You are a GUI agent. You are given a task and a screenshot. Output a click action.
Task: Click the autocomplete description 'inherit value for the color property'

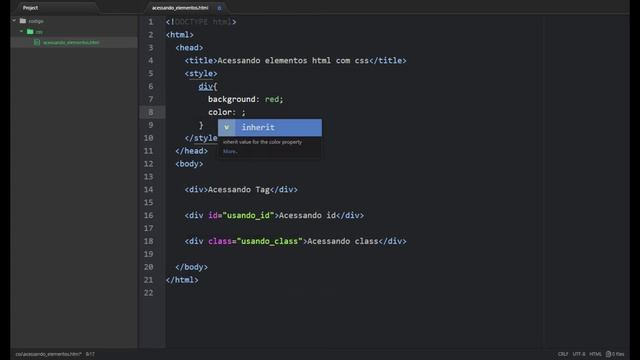click(x=262, y=142)
